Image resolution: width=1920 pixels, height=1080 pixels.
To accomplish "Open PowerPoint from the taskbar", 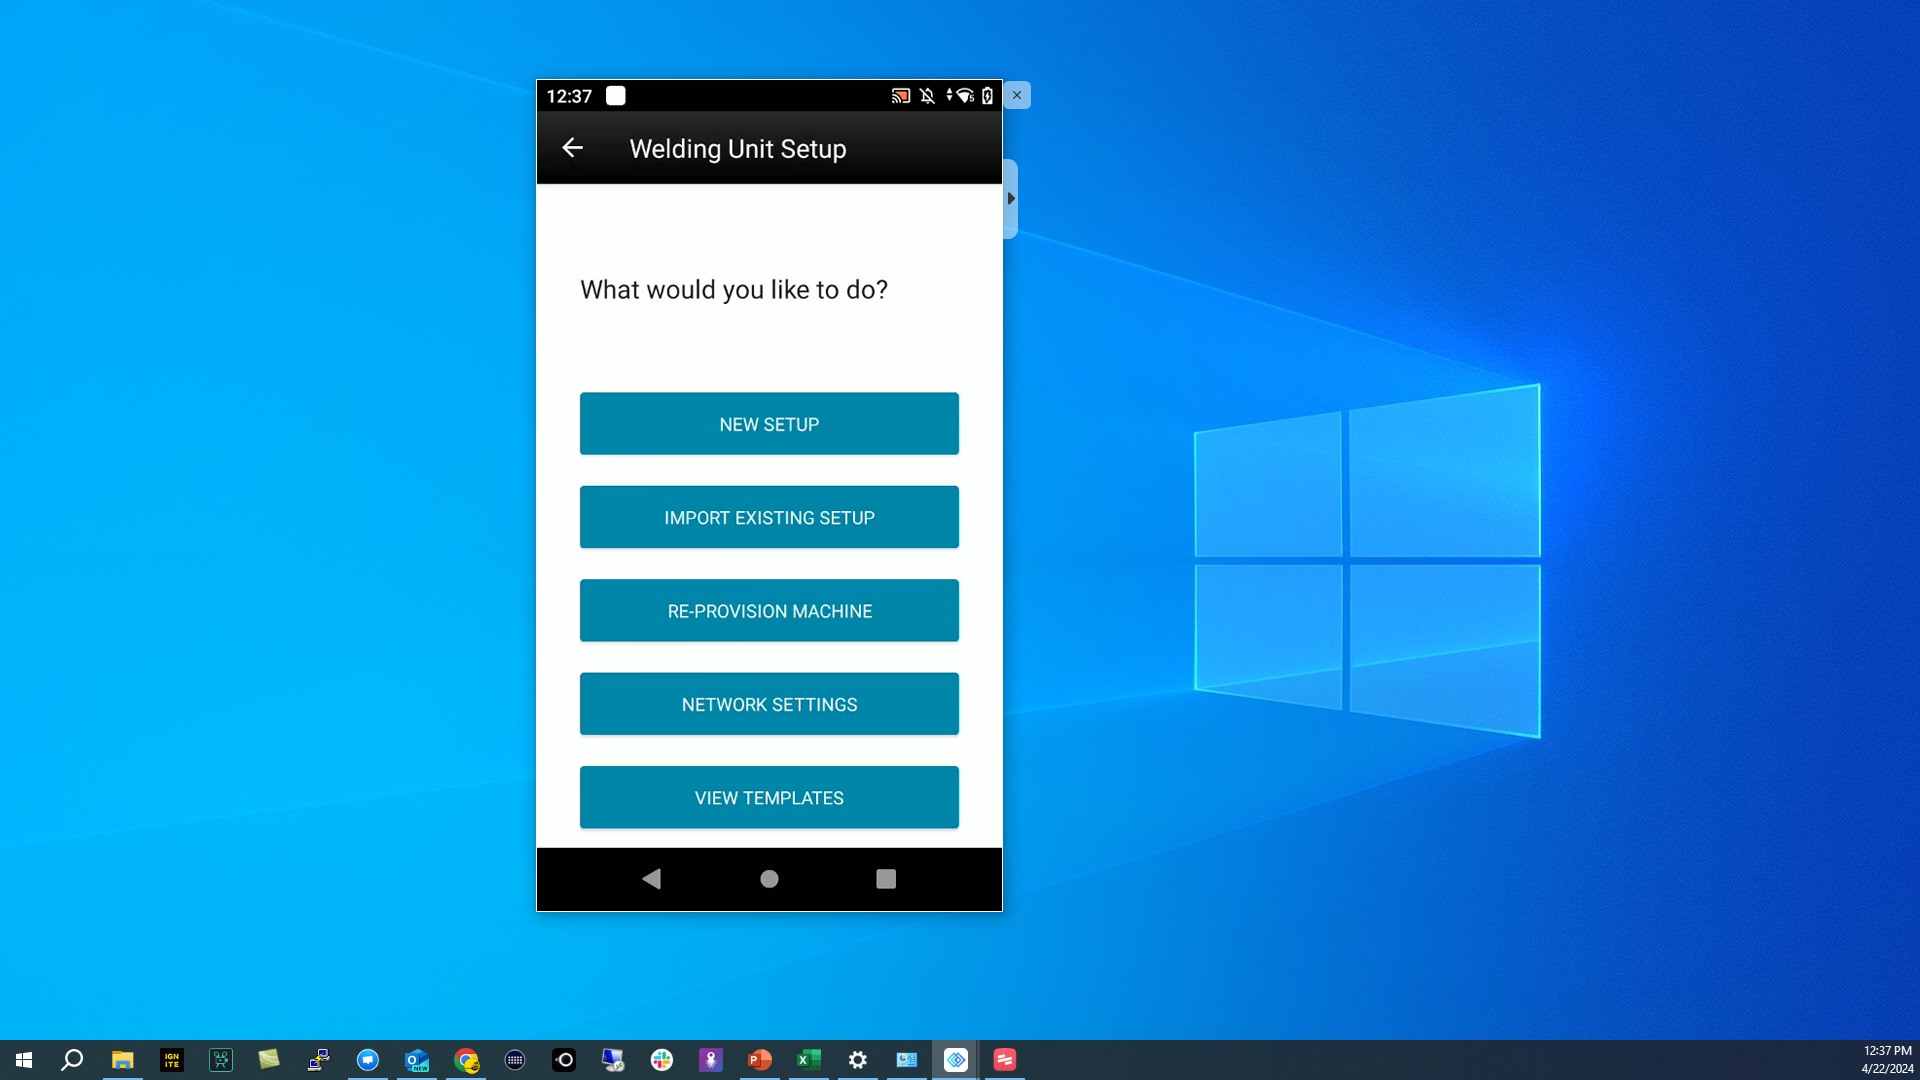I will point(760,1060).
